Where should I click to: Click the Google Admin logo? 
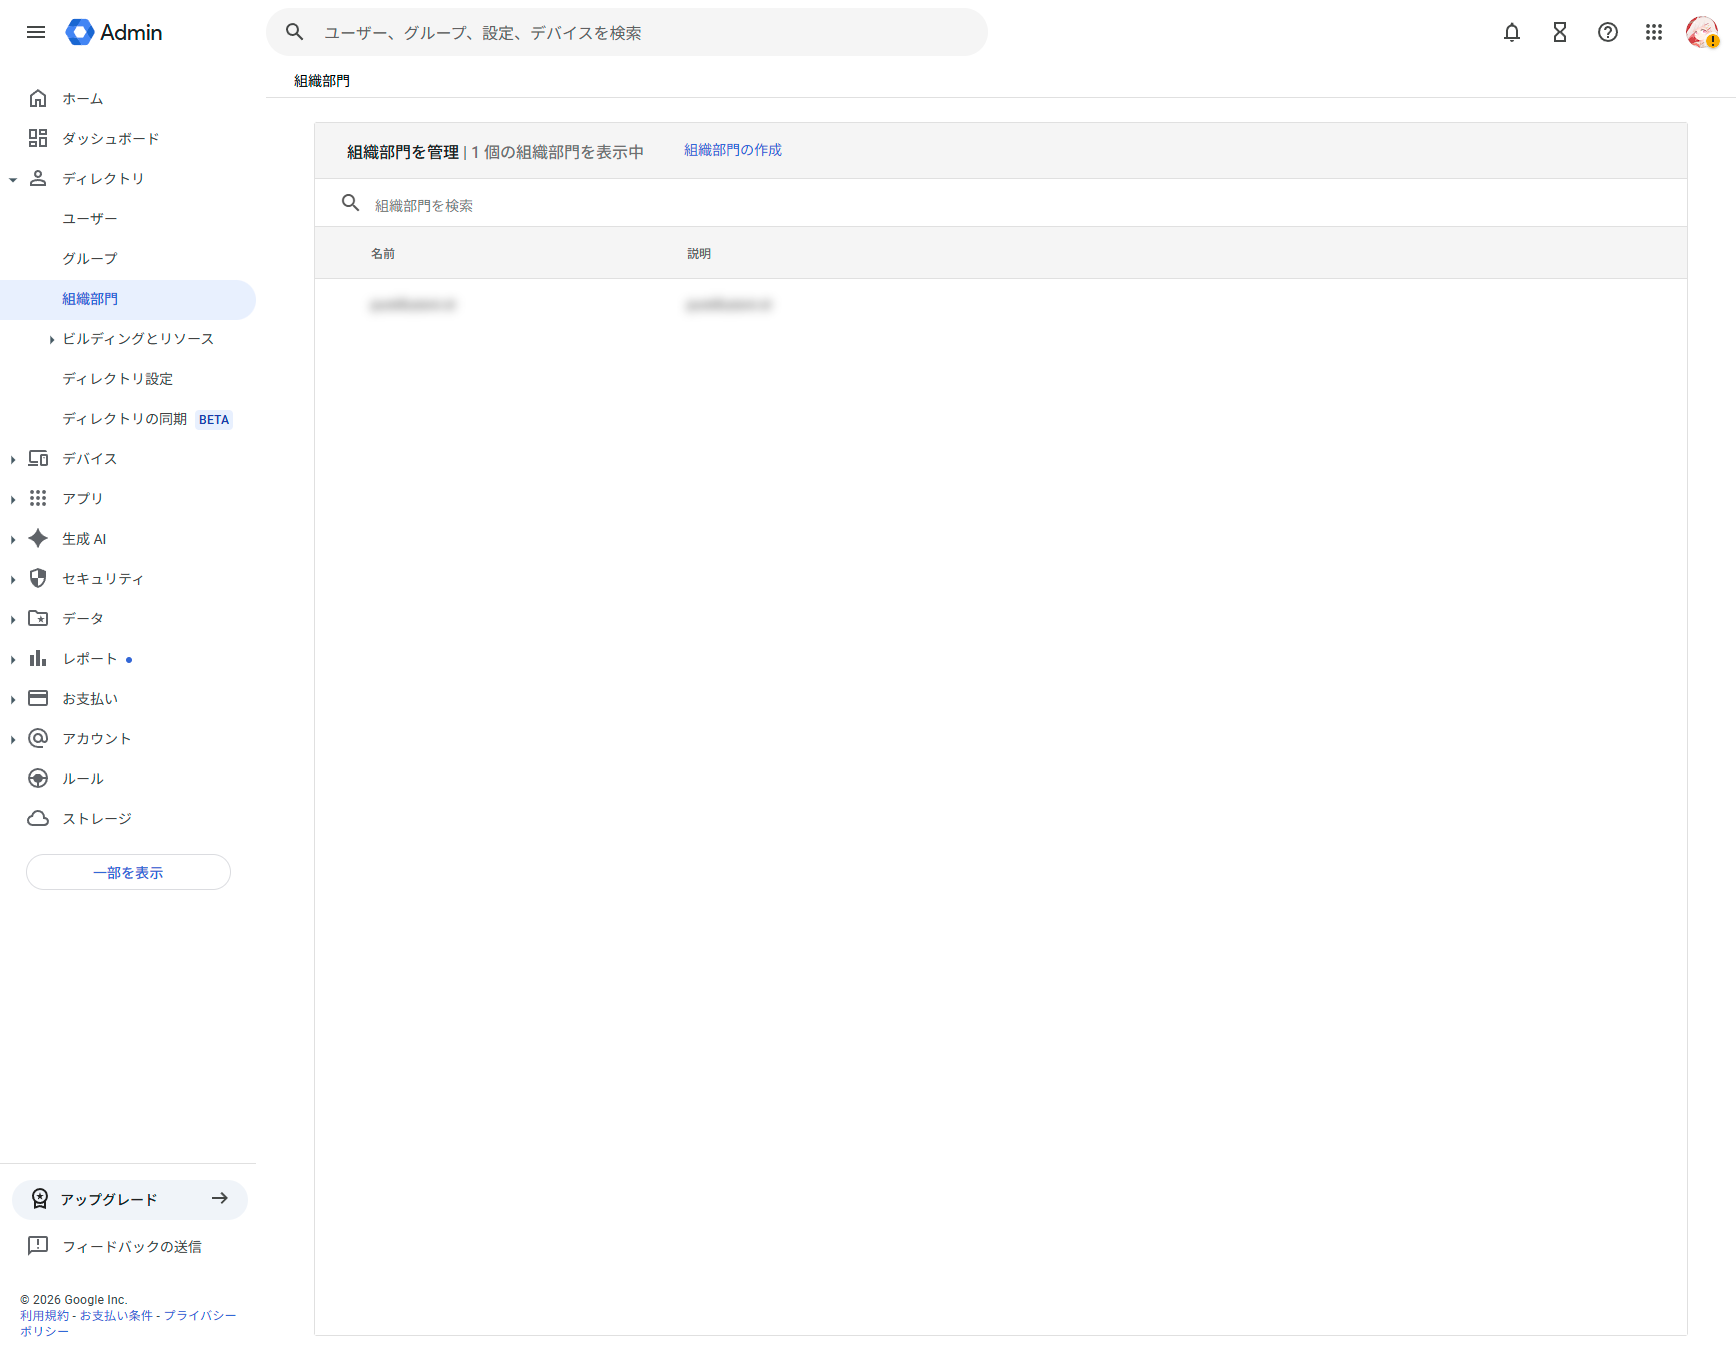point(114,32)
